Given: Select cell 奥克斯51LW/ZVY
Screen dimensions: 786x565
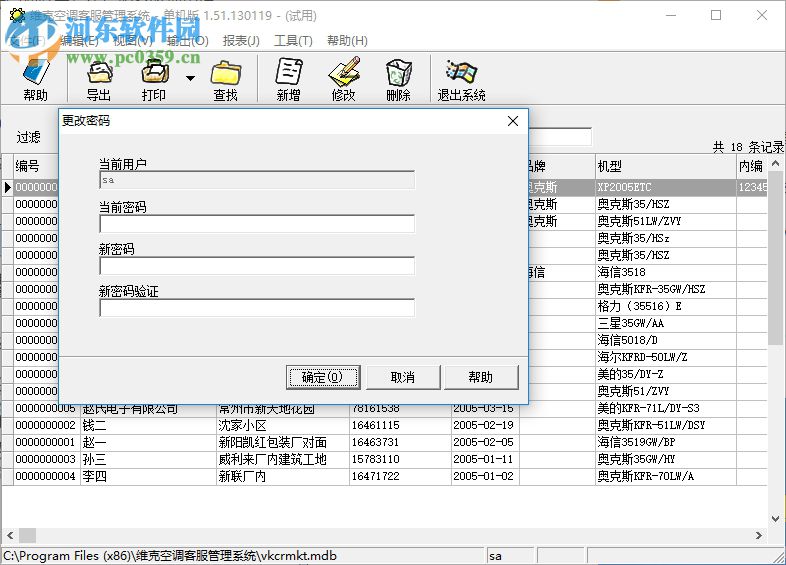Looking at the screenshot, I should pyautogui.click(x=665, y=221).
